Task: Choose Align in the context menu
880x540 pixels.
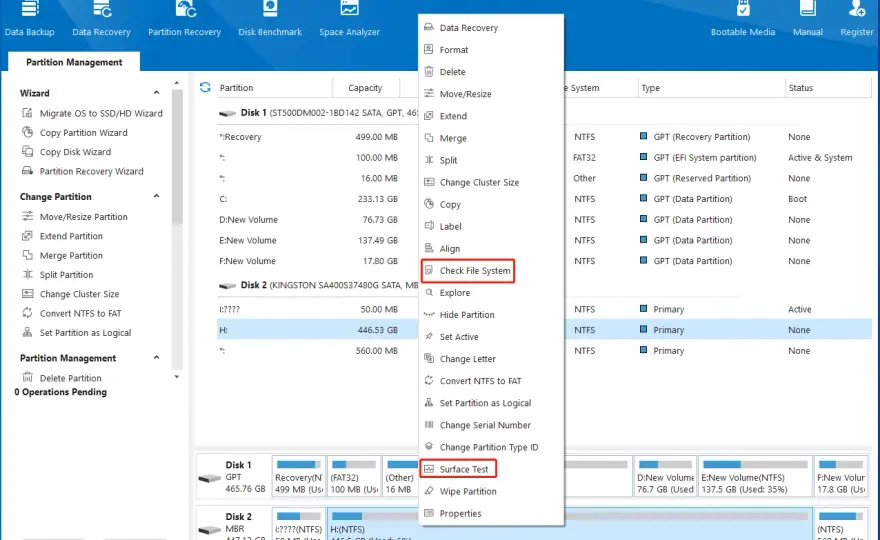Action: [491, 249]
